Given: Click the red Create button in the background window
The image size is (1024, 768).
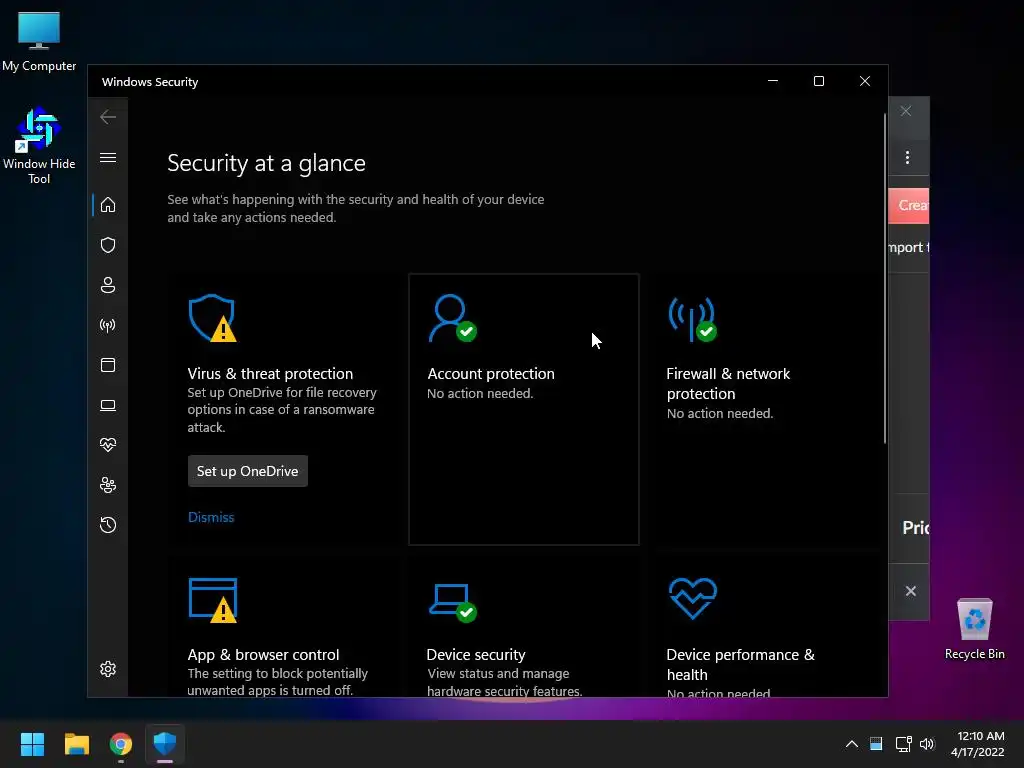Looking at the screenshot, I should tap(909, 206).
